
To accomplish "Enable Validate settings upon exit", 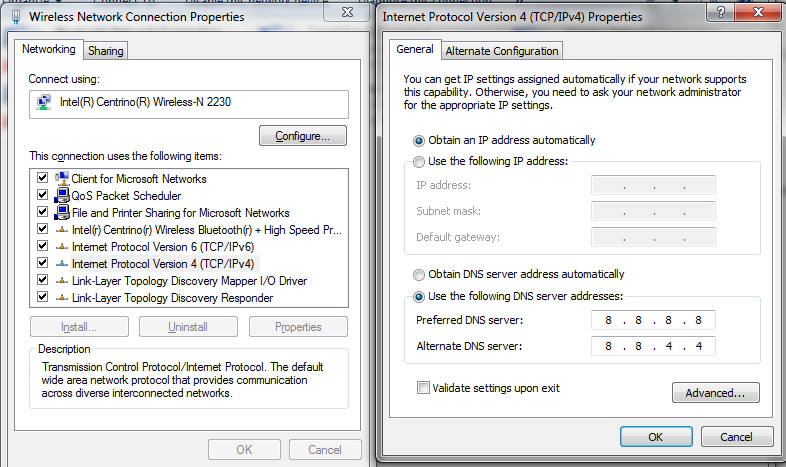I will tap(424, 388).
